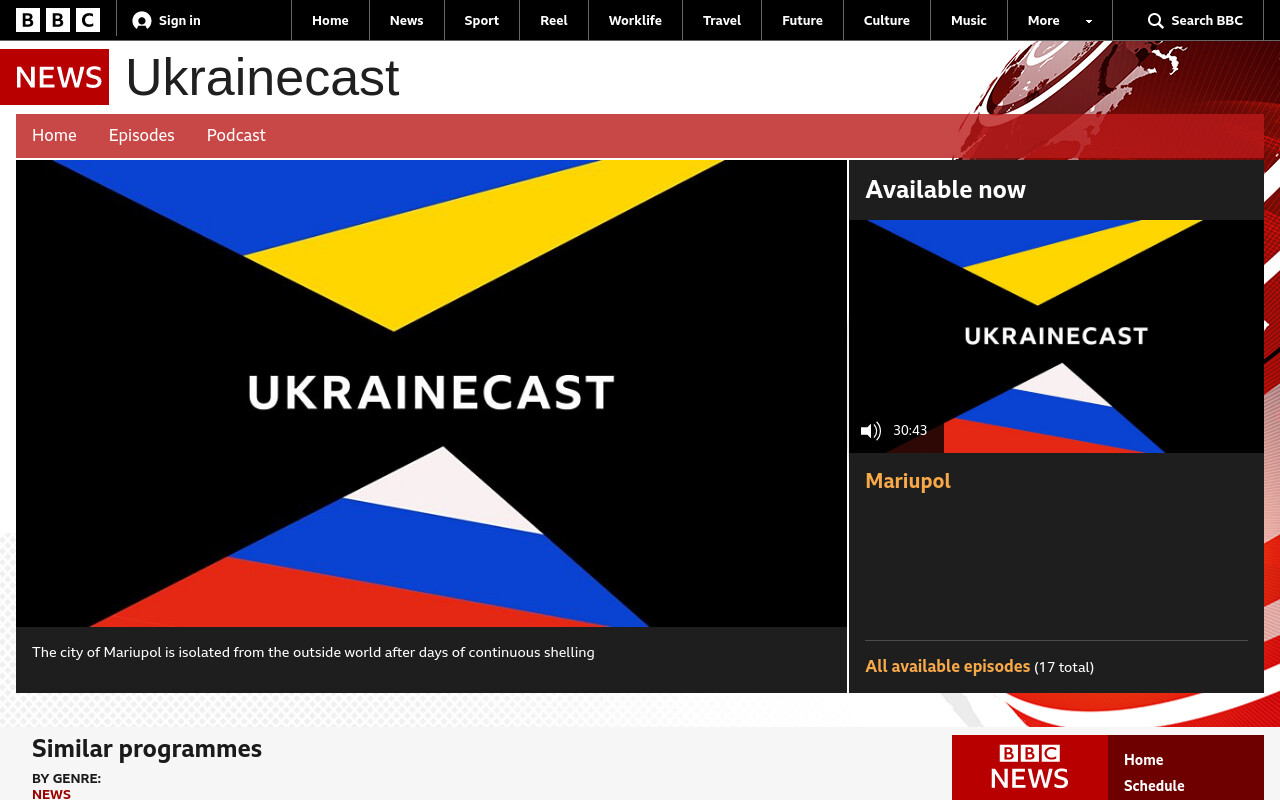Open News in the top navigation
This screenshot has height=800, width=1280.
coord(406,21)
